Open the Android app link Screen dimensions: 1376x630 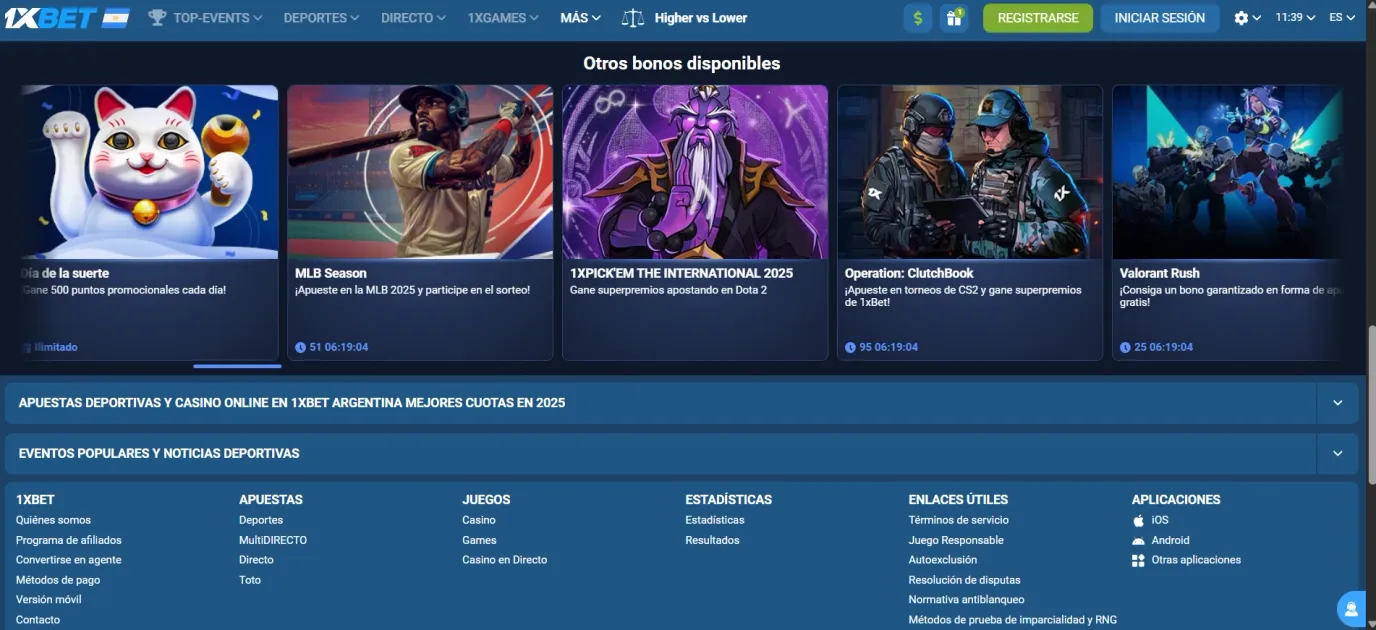tap(1171, 540)
